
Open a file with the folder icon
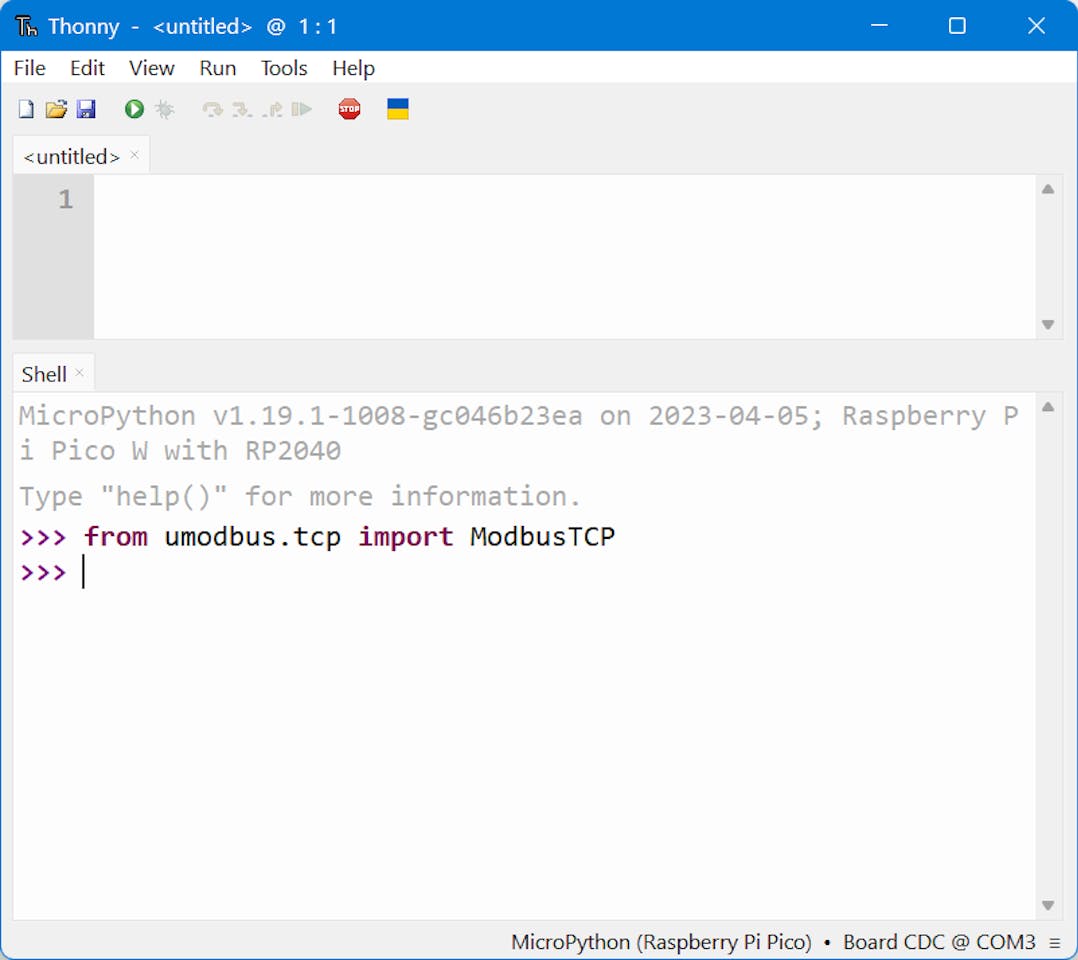[56, 109]
